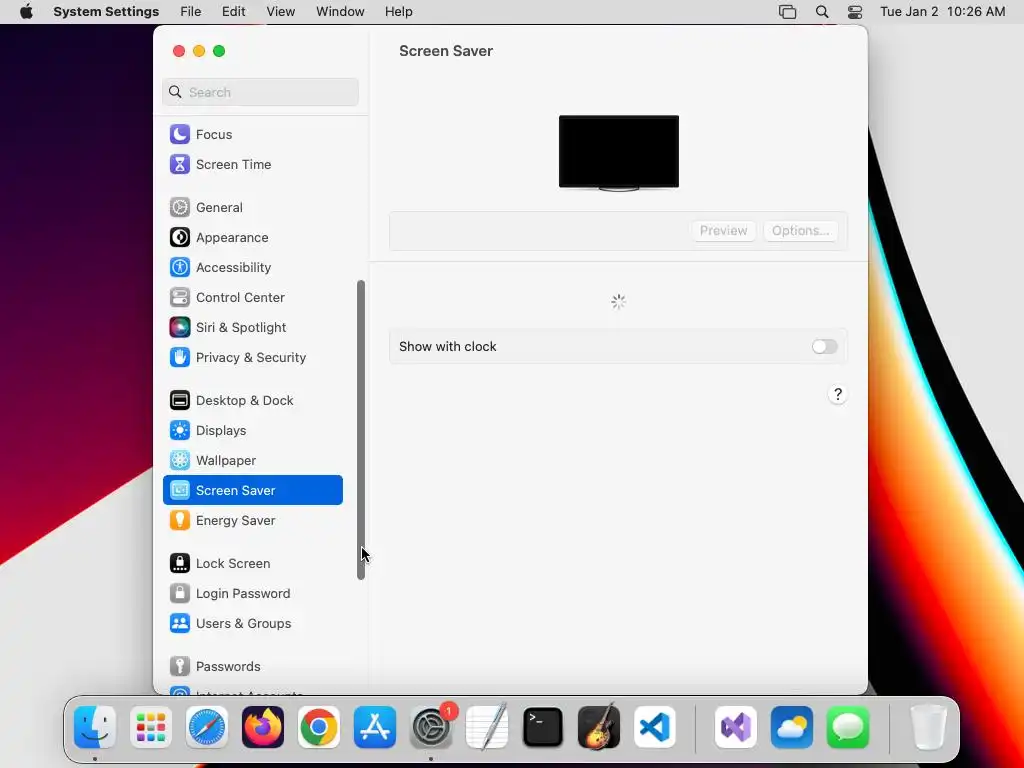This screenshot has height=768, width=1024.
Task: Open Displays settings
Action: 253,430
